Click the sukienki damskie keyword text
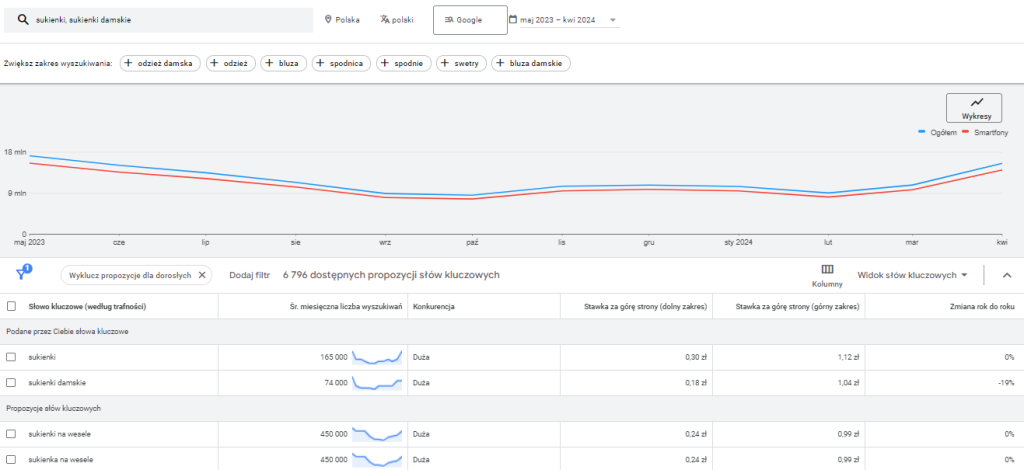Image resolution: width=1024 pixels, height=470 pixels. (57, 383)
